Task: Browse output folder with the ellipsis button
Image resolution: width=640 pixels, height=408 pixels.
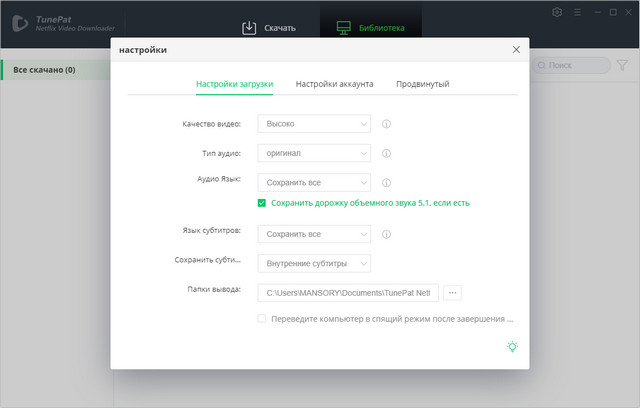Action: coord(453,293)
